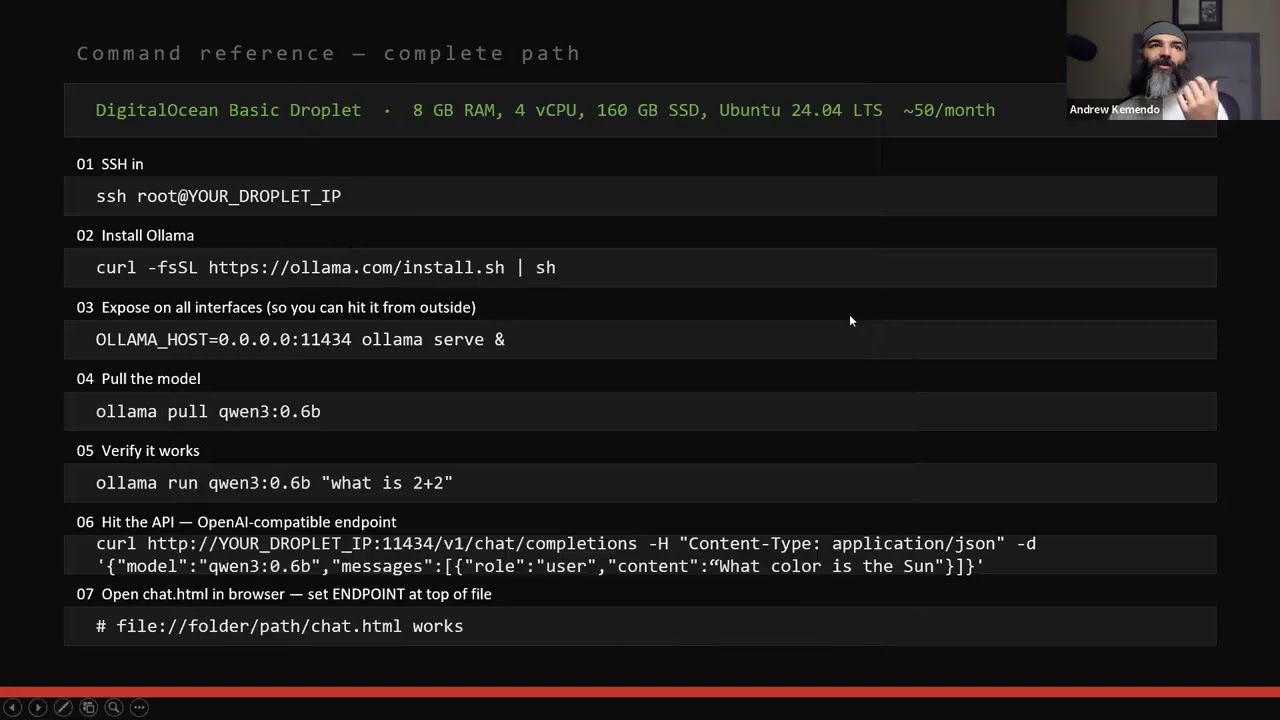Click the 'ollama run qwen3:0.6b' command
The image size is (1280, 720).
[x=274, y=483]
